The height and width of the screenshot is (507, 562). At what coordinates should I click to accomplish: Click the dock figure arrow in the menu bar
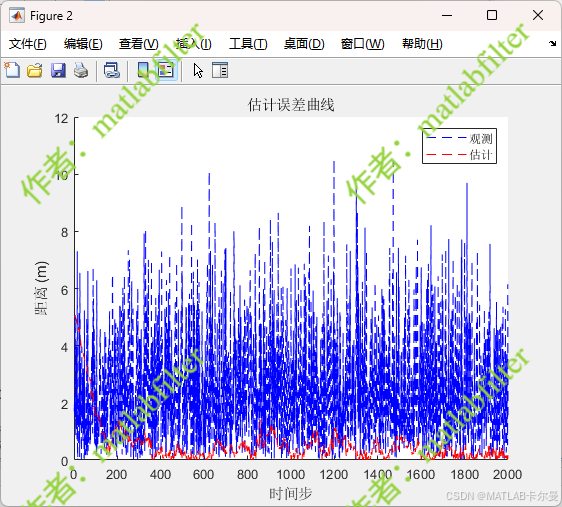552,44
